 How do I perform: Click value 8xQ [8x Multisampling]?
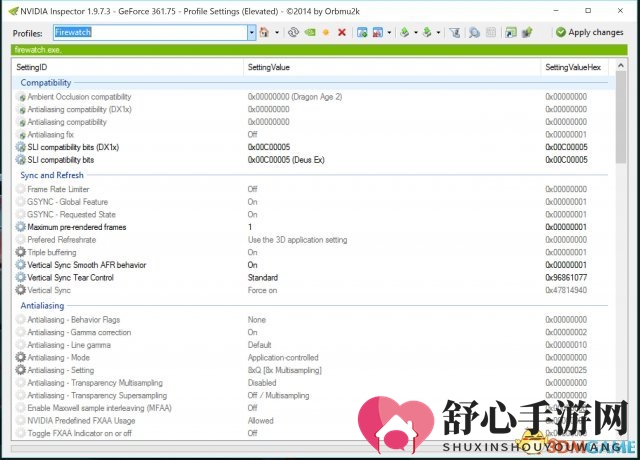click(x=284, y=370)
